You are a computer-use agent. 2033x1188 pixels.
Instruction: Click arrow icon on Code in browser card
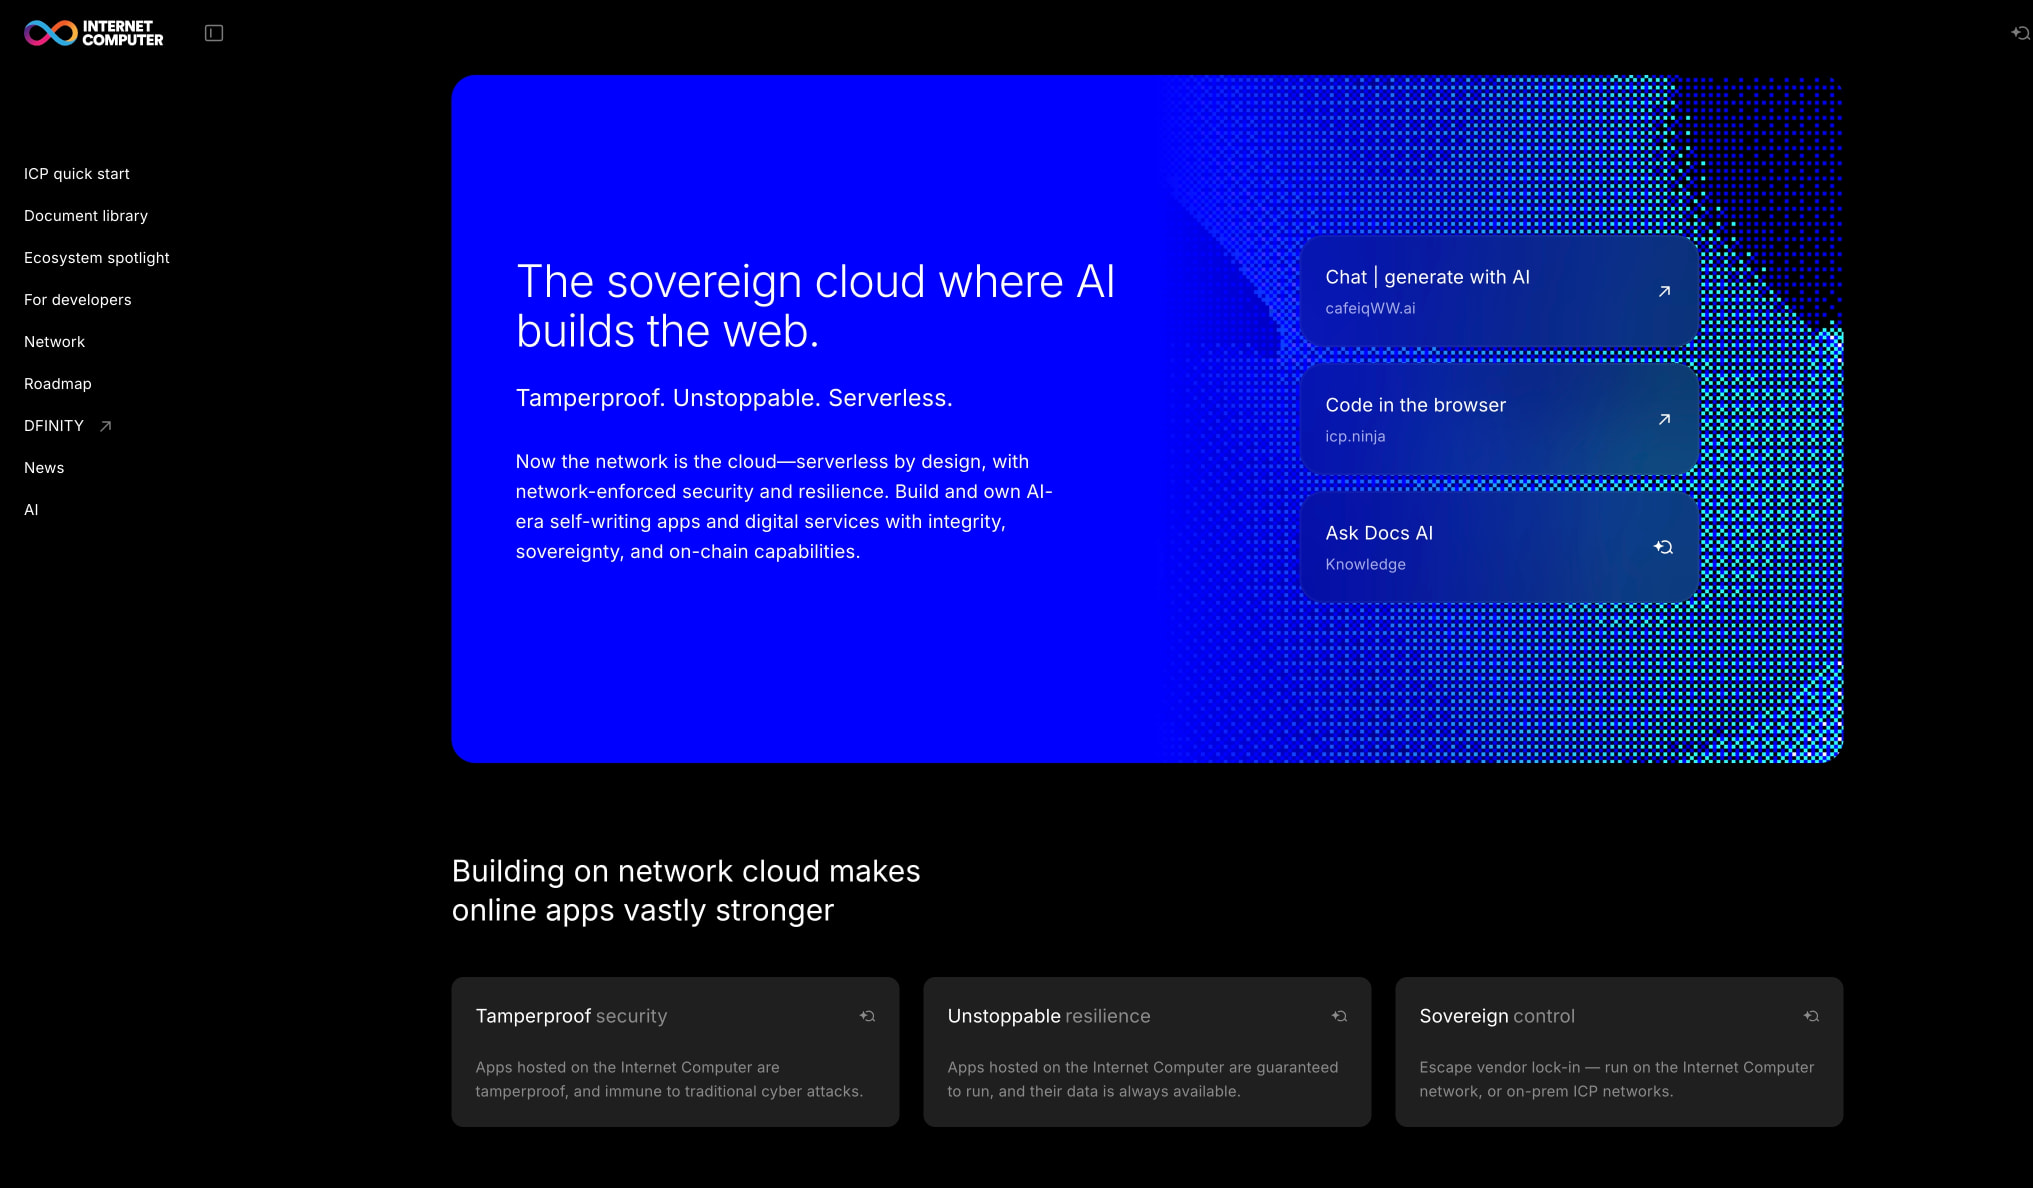coord(1664,419)
